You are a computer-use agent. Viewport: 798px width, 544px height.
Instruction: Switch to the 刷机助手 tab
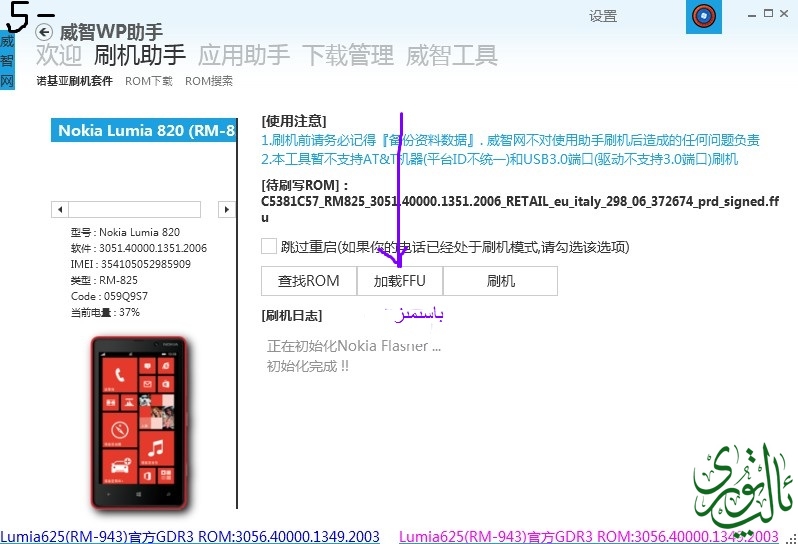(x=139, y=55)
